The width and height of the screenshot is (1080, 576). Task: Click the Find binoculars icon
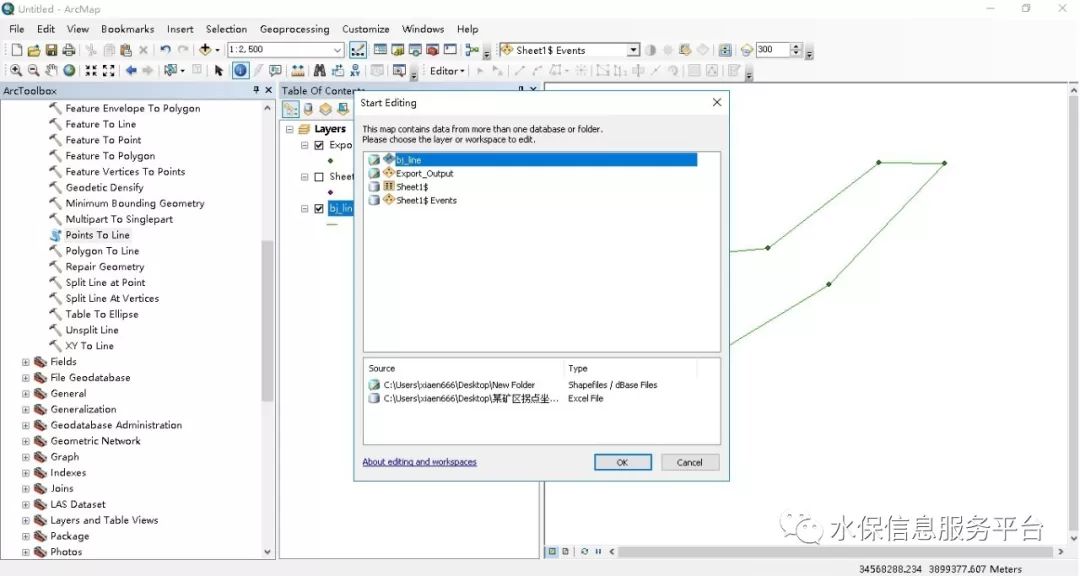(x=320, y=70)
